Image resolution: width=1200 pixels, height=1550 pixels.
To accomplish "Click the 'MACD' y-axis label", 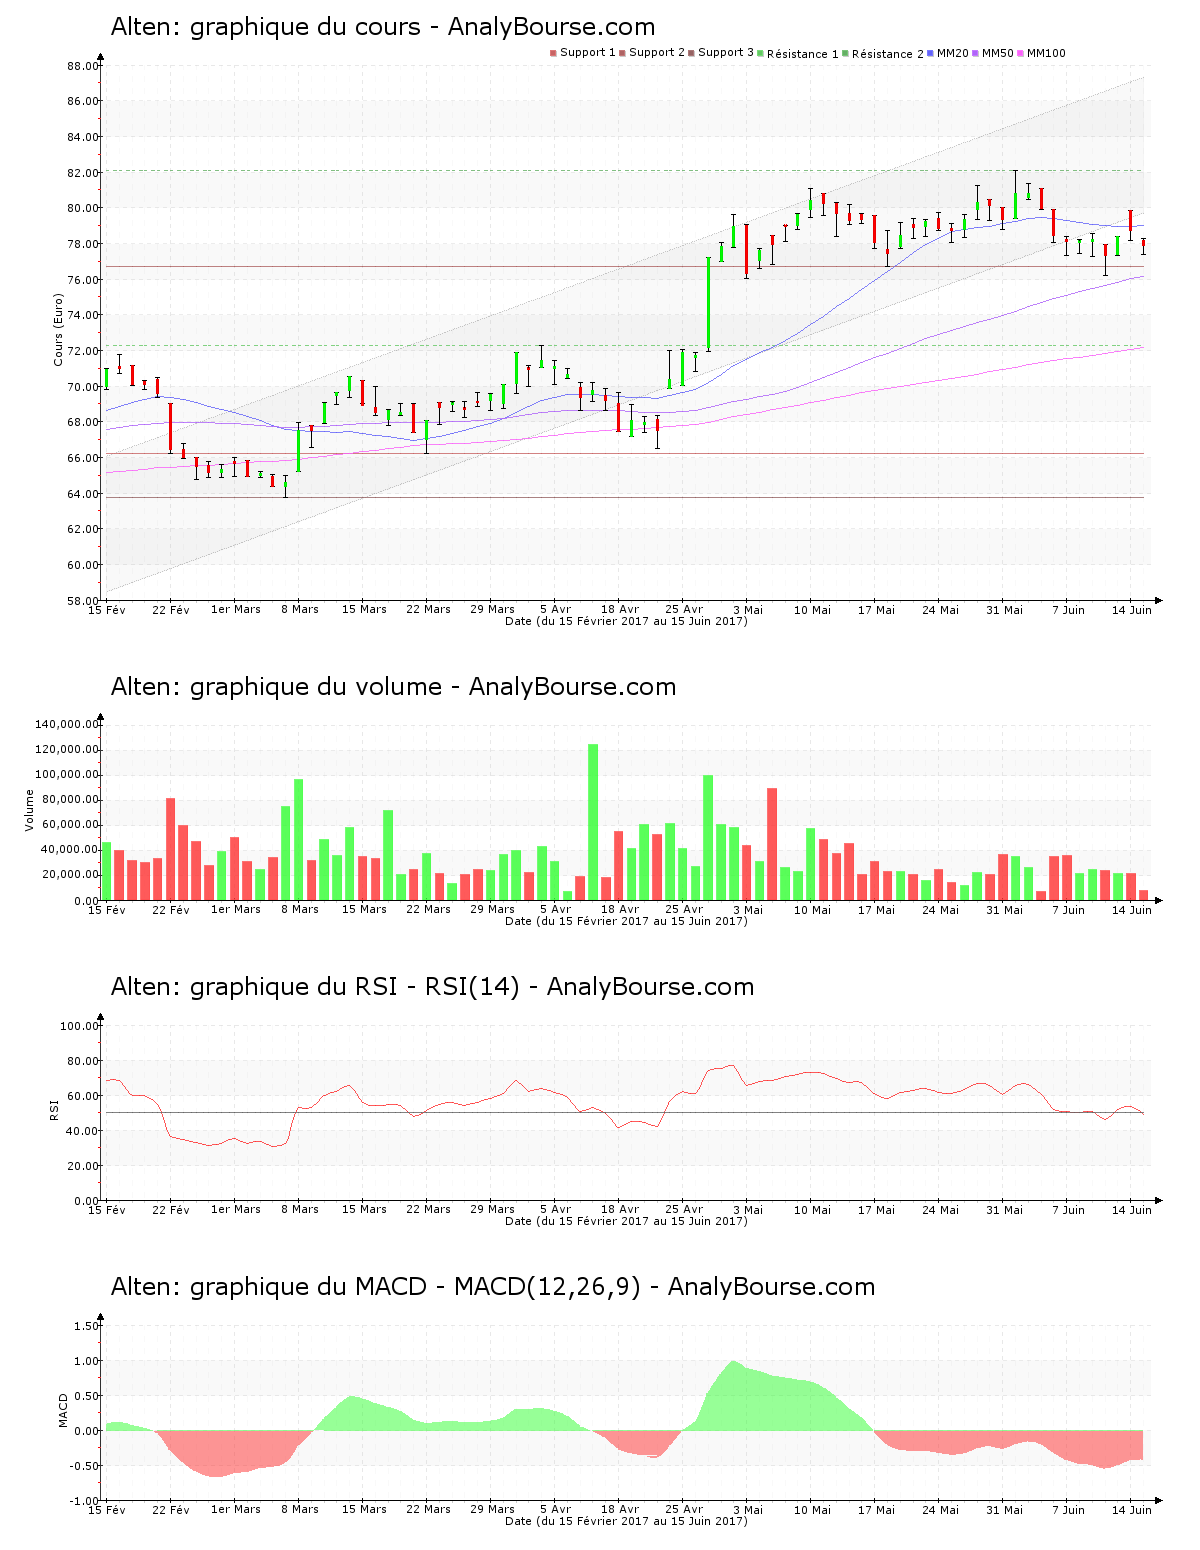I will point(63,1410).
